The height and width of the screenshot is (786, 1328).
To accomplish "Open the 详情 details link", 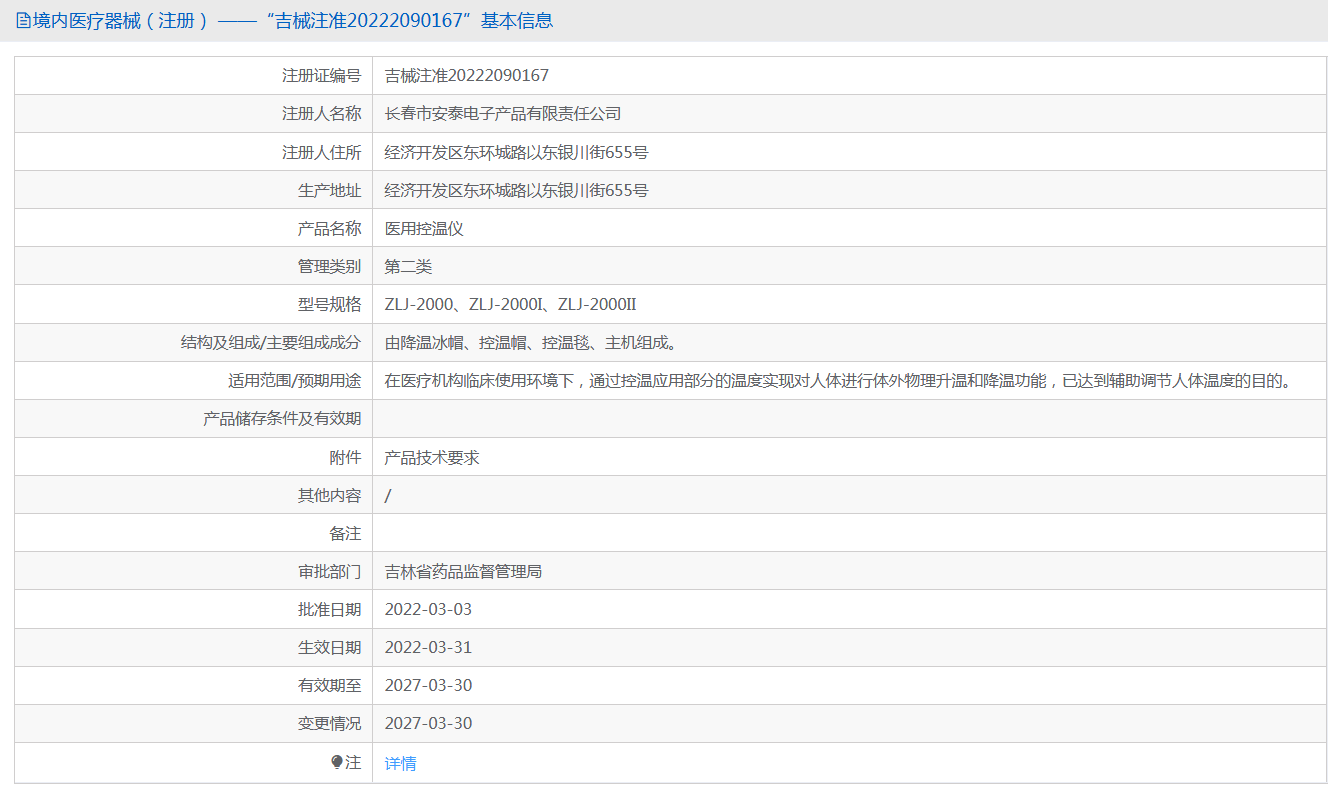I will [x=400, y=763].
